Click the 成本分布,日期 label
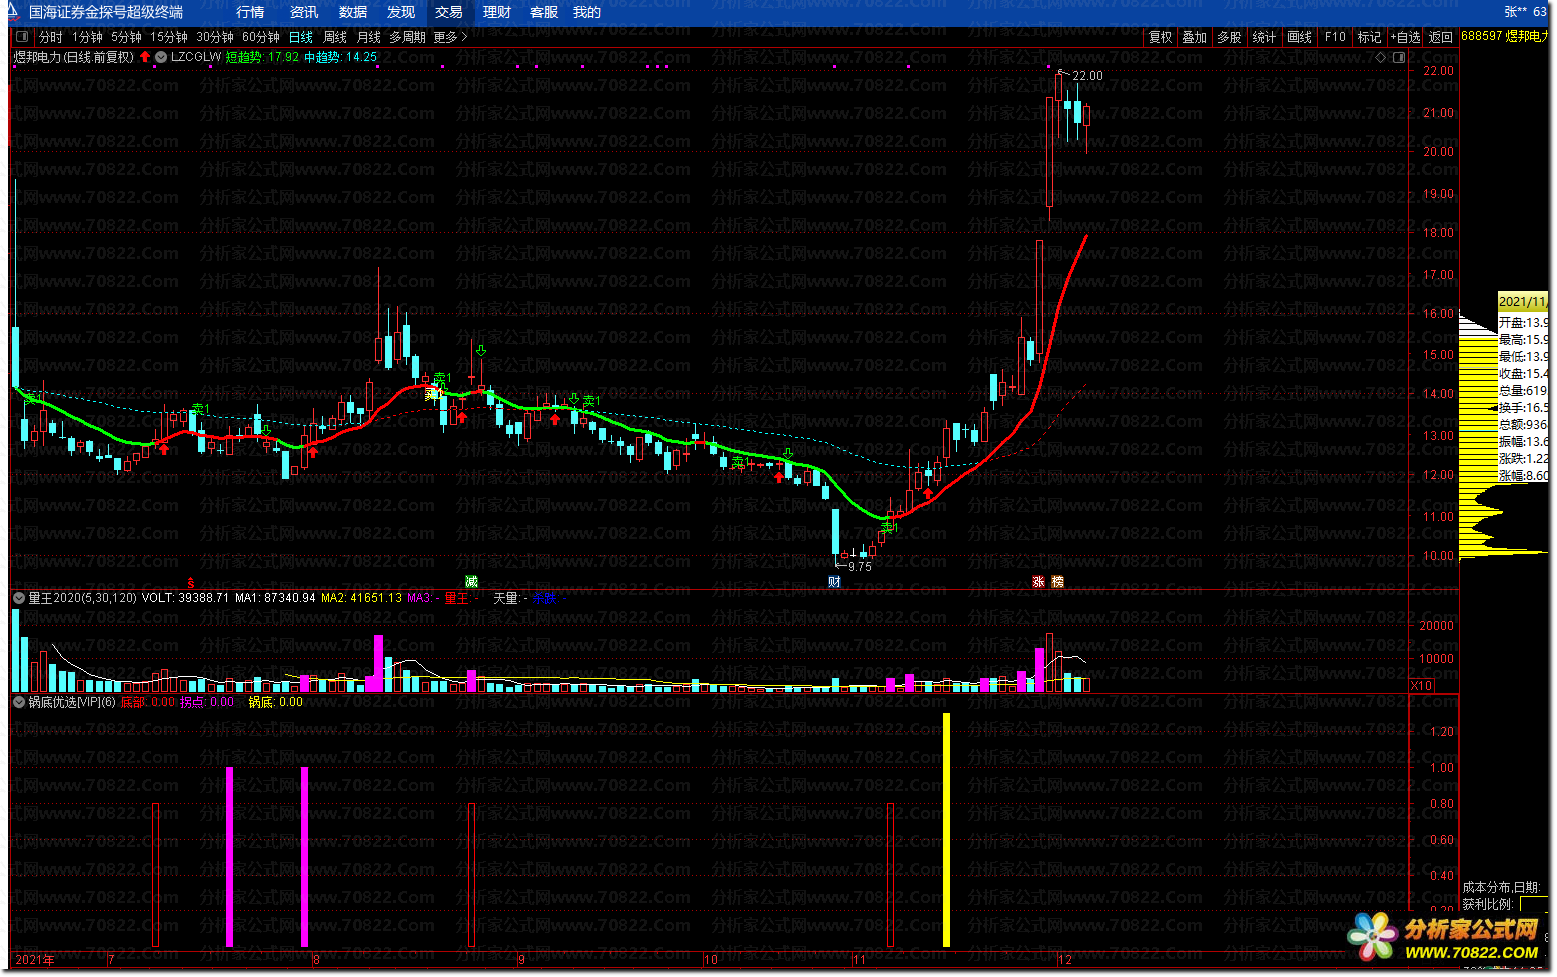 tap(1501, 887)
